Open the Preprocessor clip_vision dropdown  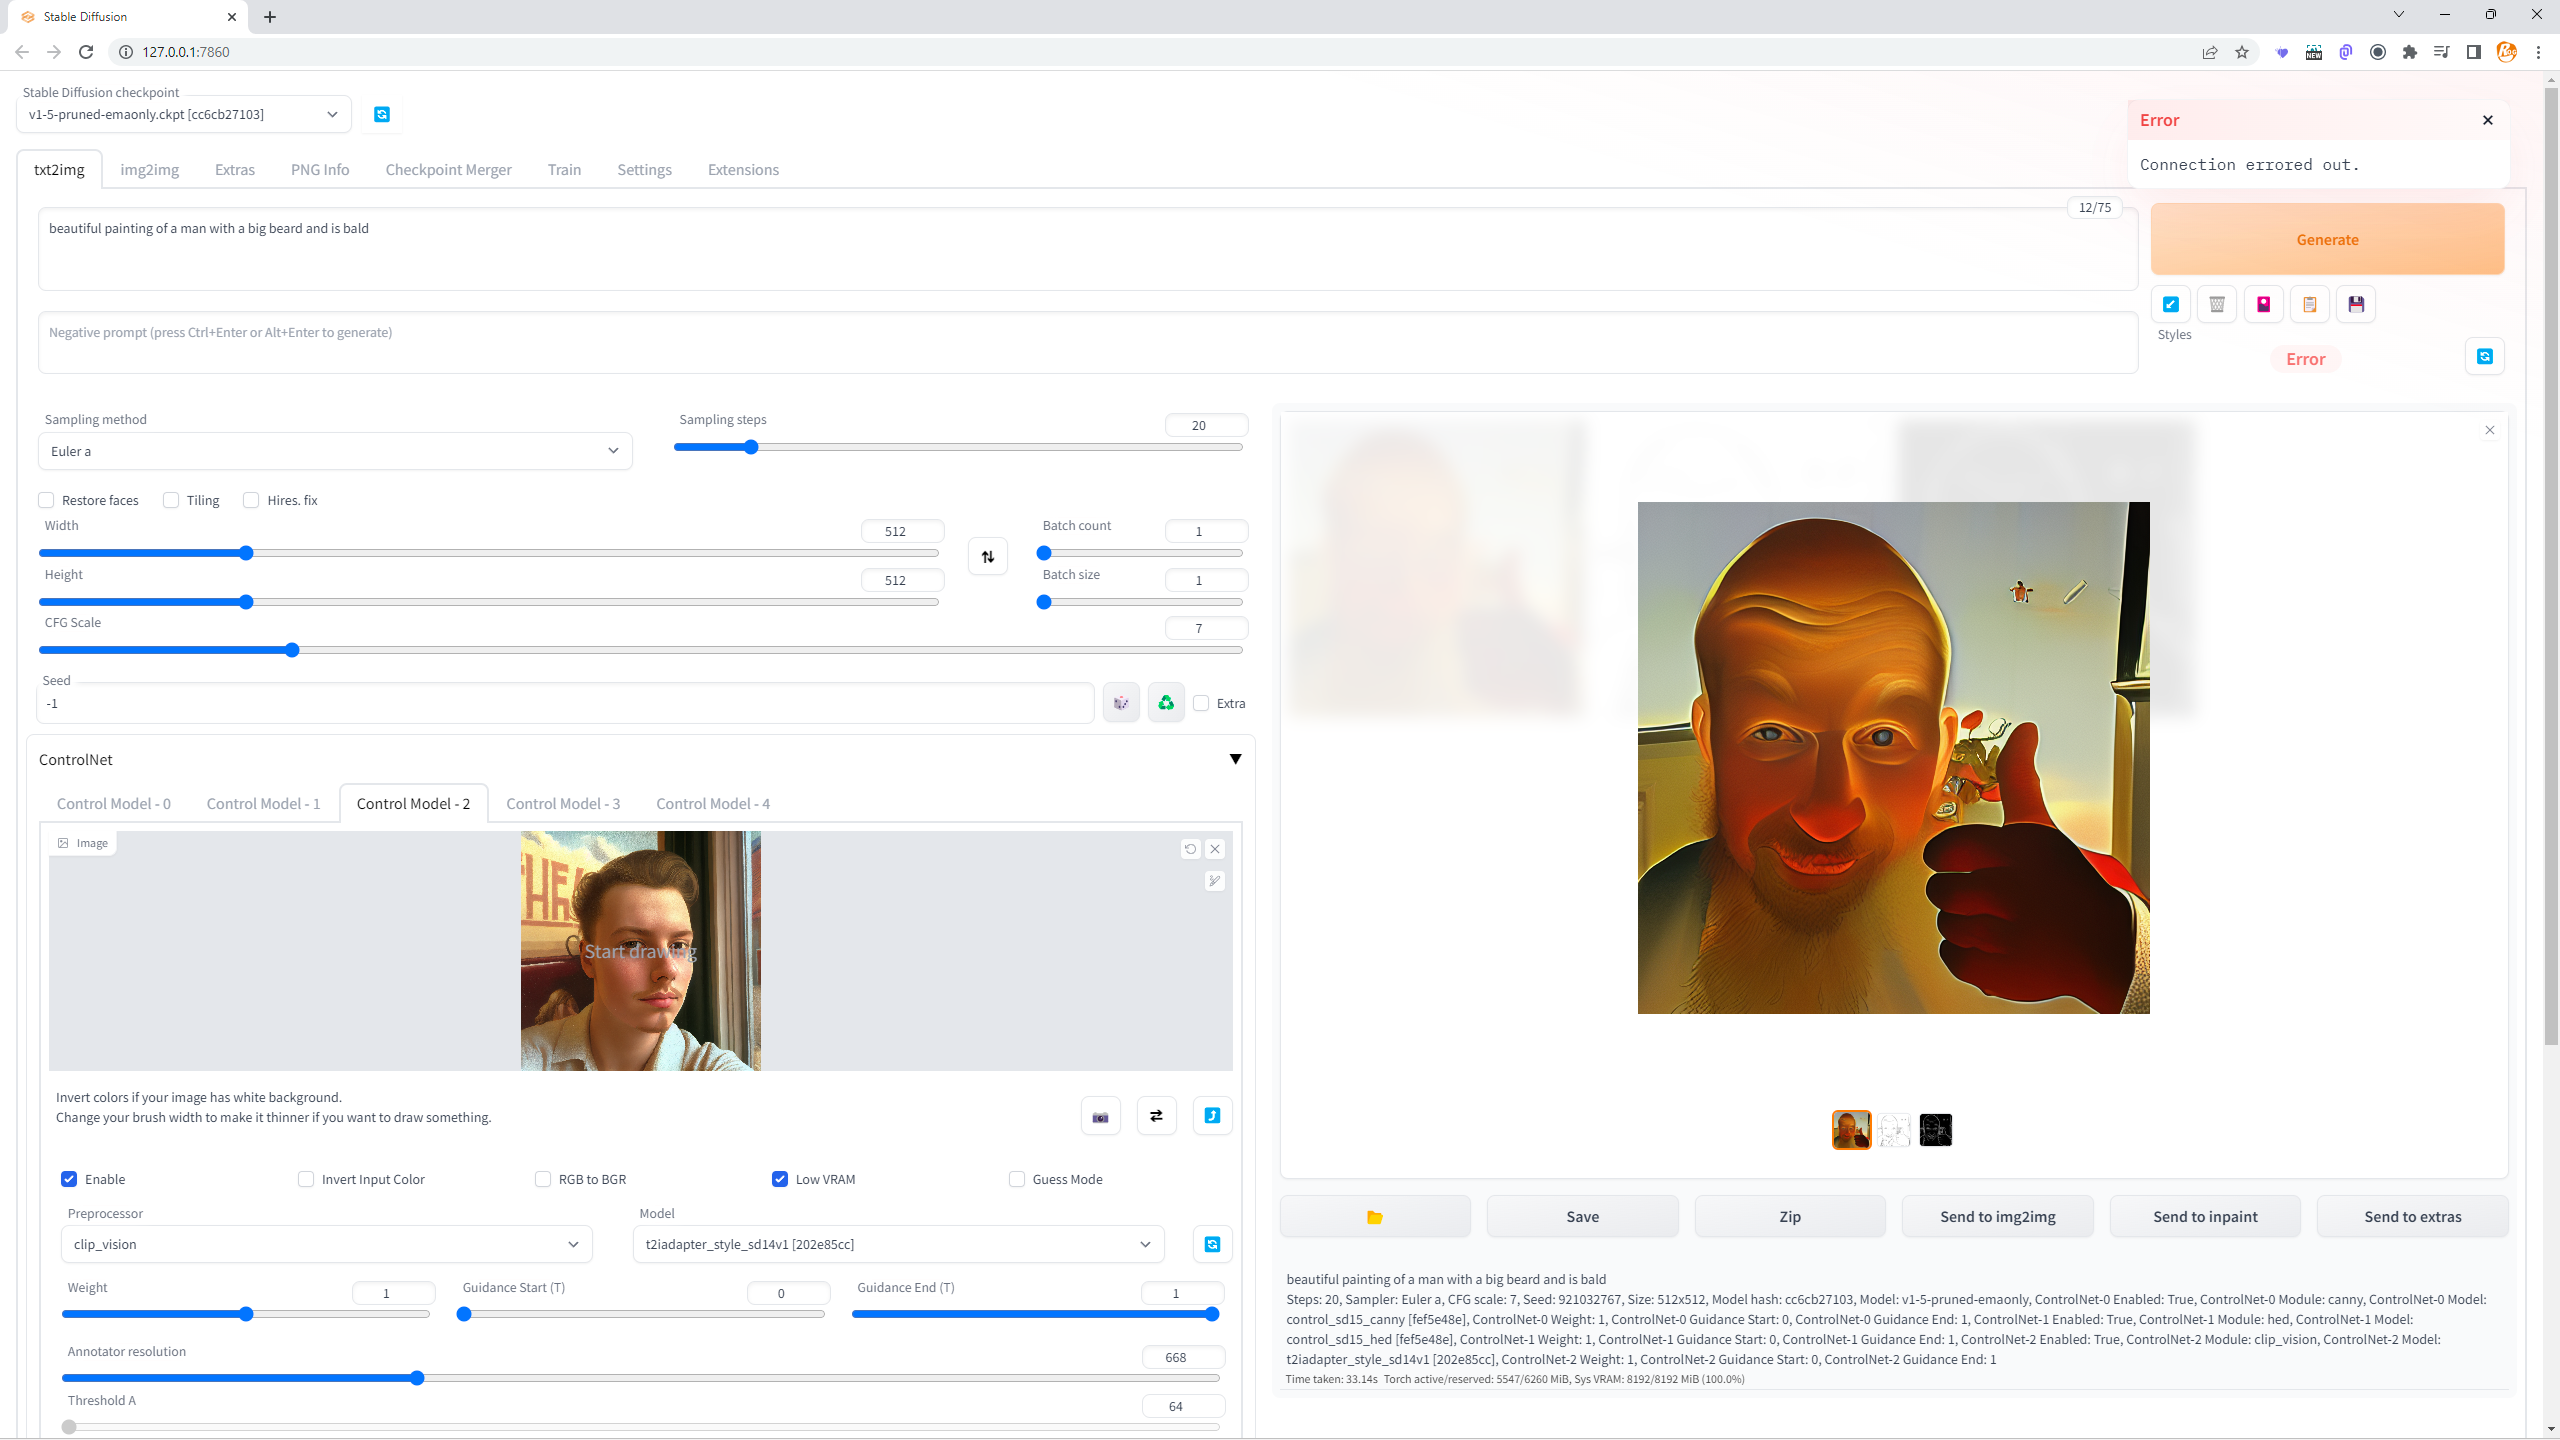click(x=326, y=1244)
